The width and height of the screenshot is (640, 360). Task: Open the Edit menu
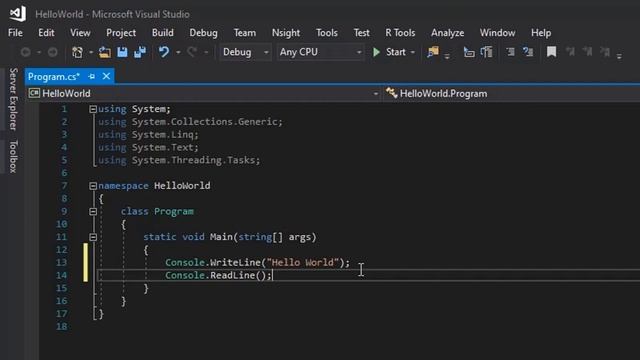pos(46,33)
